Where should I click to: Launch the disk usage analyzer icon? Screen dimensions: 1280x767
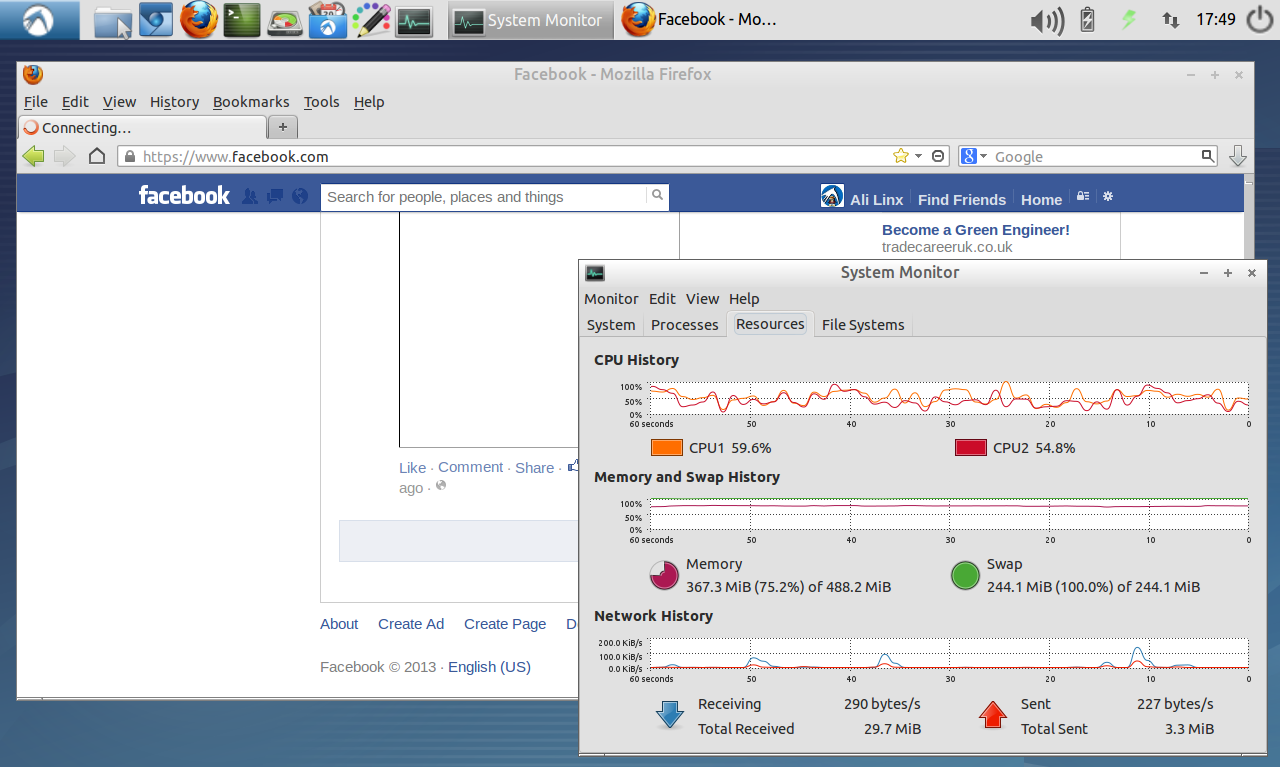[285, 20]
